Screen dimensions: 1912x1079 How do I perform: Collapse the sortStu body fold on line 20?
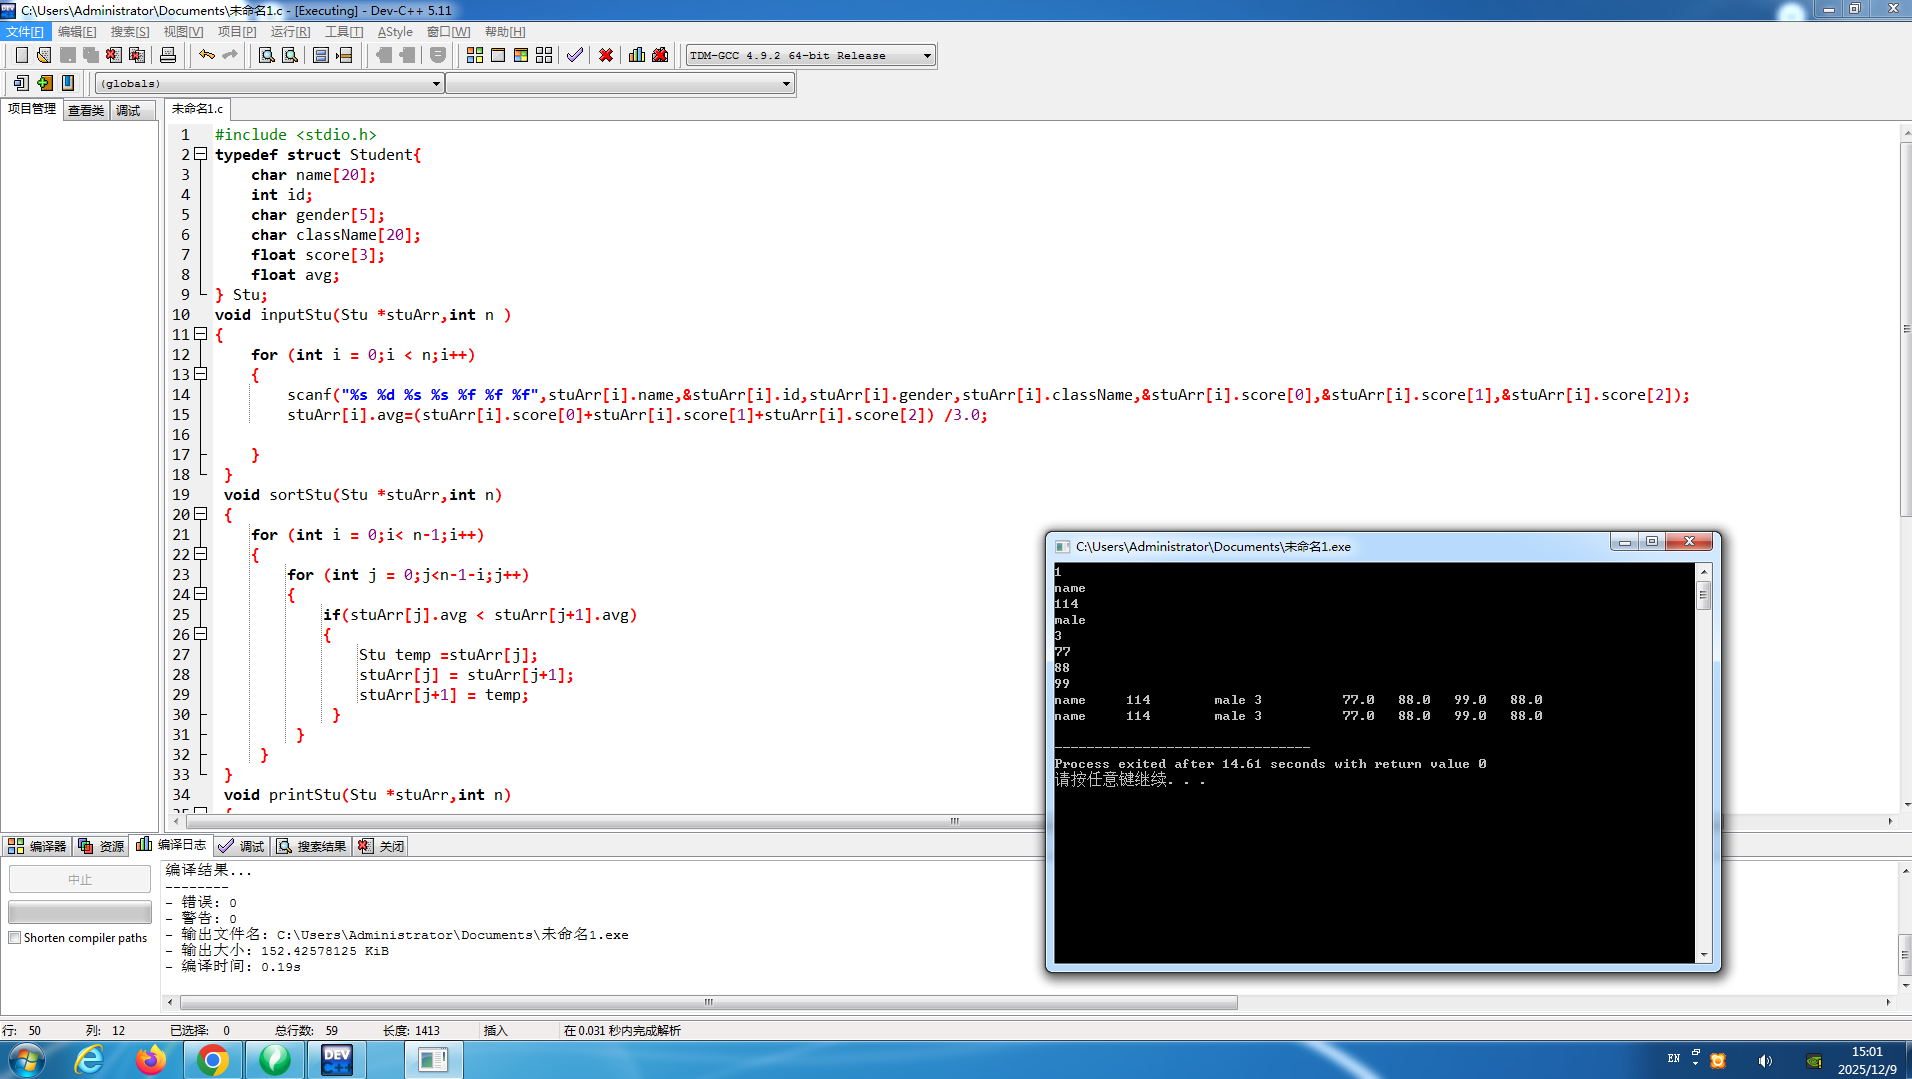pos(201,514)
